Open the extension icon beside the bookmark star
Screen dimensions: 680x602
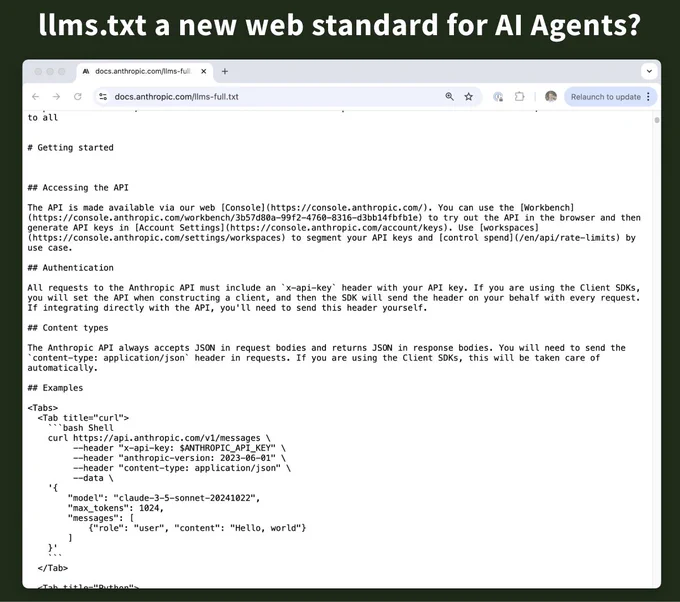(x=498, y=97)
